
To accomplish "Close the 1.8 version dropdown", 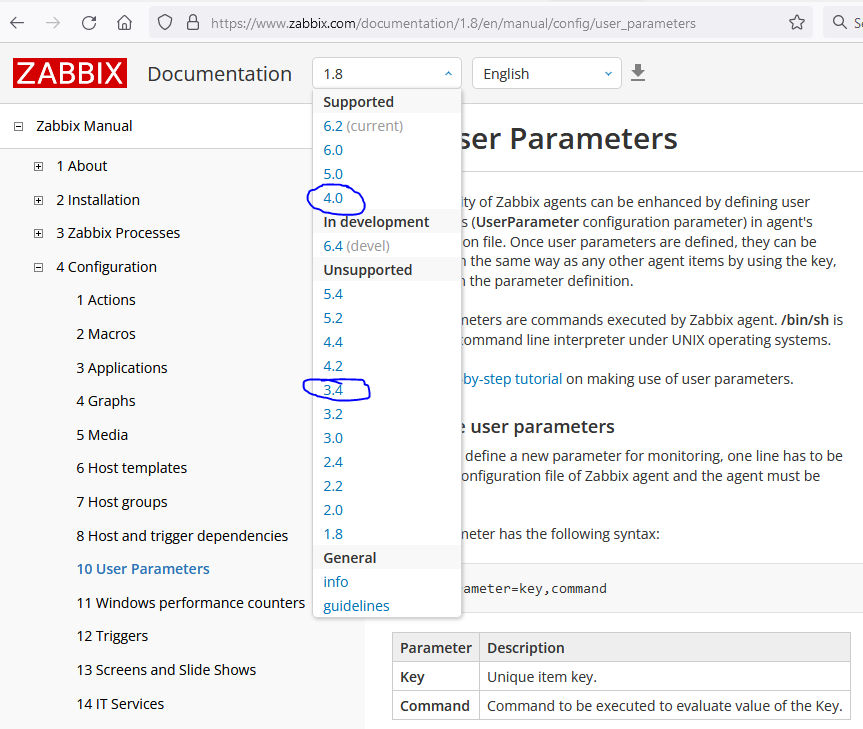I will [387, 73].
